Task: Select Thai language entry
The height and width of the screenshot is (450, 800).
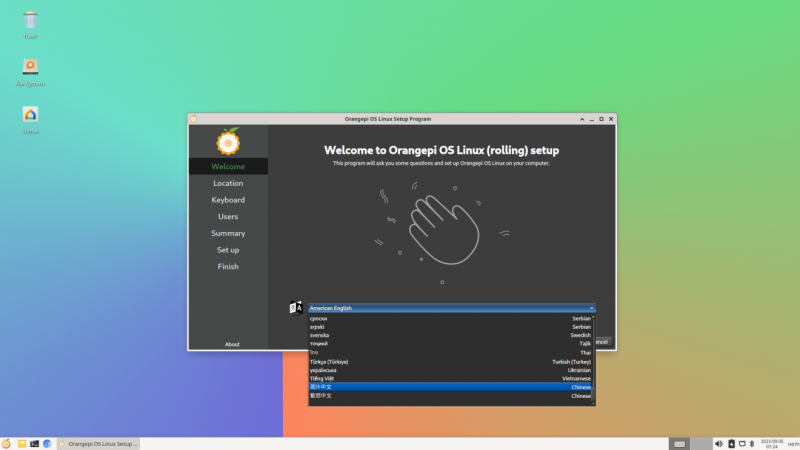Action: click(x=450, y=353)
